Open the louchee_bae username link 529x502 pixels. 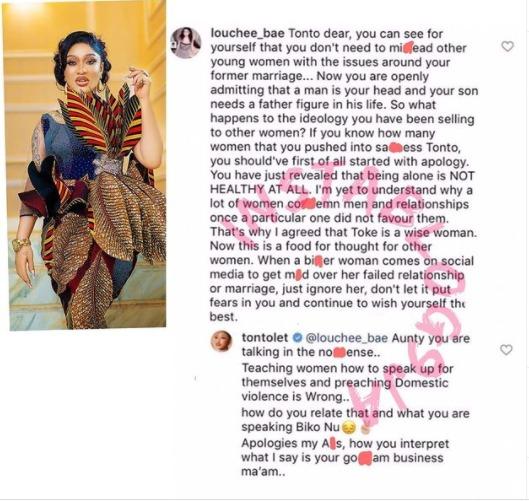point(248,33)
